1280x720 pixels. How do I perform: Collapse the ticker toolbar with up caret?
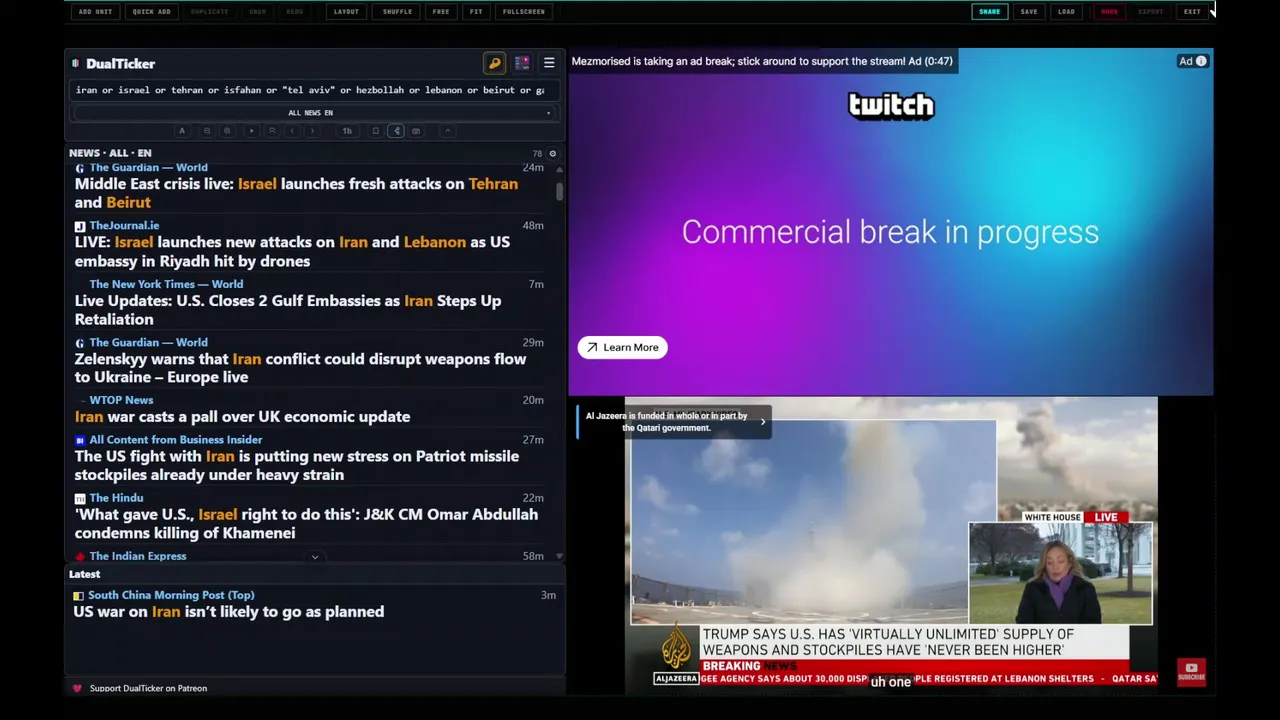[448, 131]
